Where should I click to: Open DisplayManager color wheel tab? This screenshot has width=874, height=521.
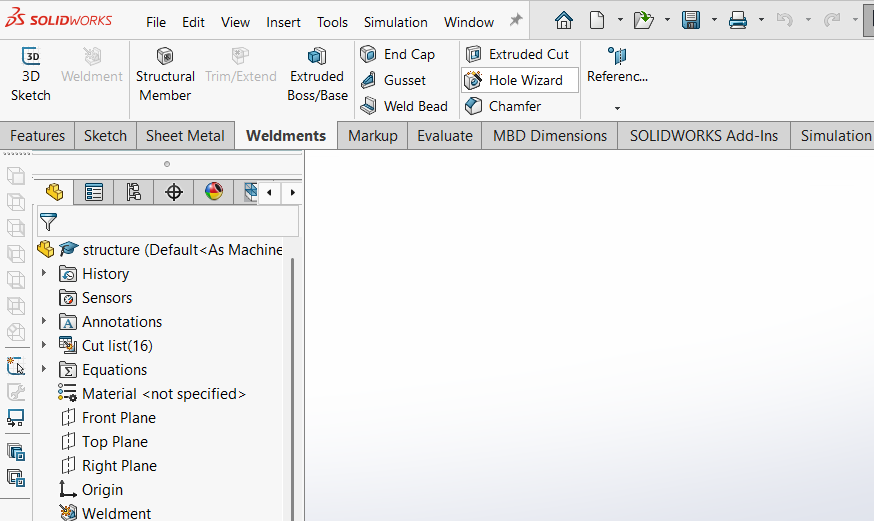click(213, 192)
